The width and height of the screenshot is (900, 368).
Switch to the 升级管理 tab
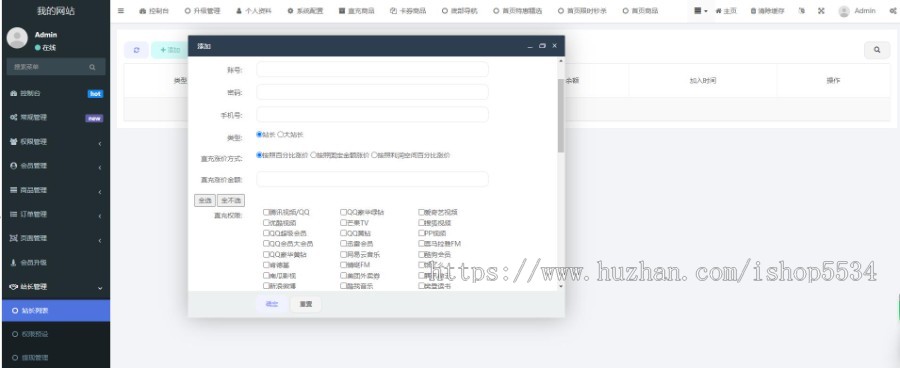tap(202, 11)
